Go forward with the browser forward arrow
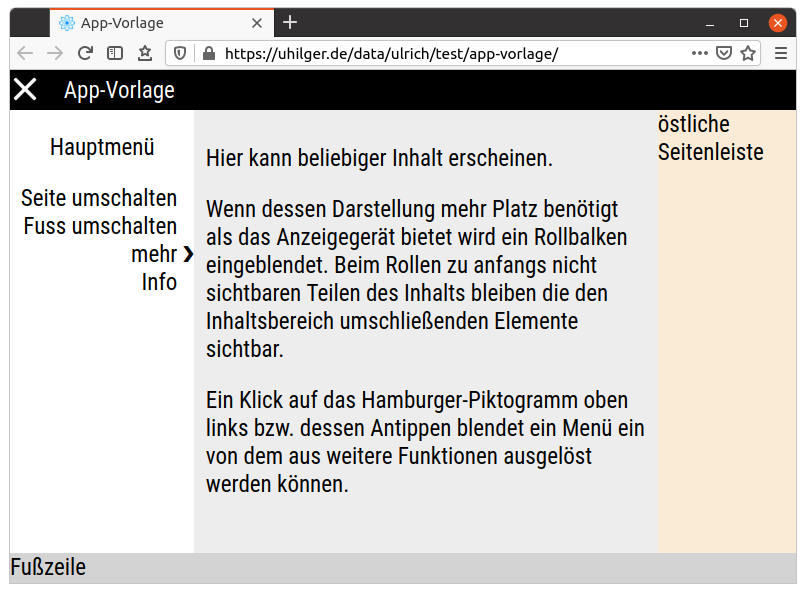 tap(54, 53)
